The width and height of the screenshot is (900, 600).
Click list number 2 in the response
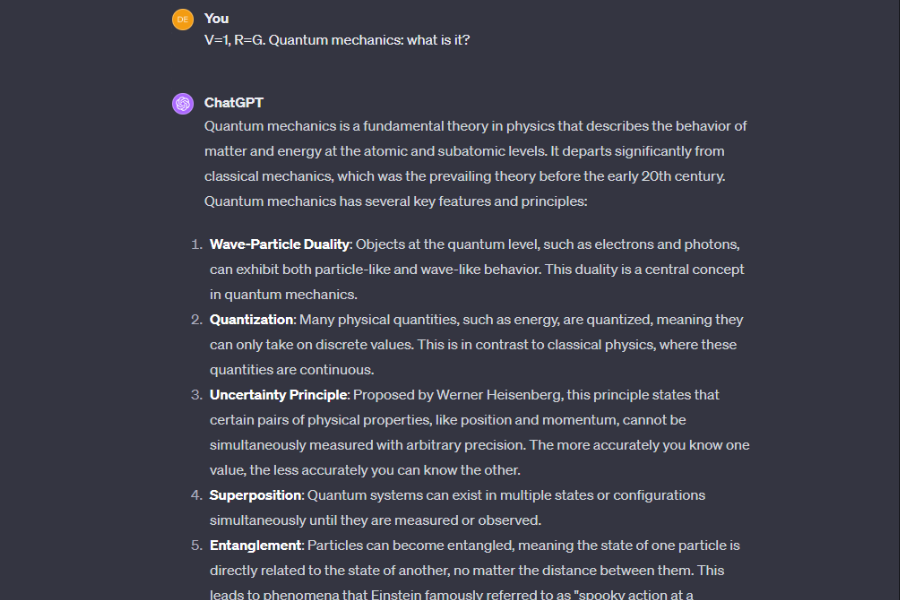point(196,320)
